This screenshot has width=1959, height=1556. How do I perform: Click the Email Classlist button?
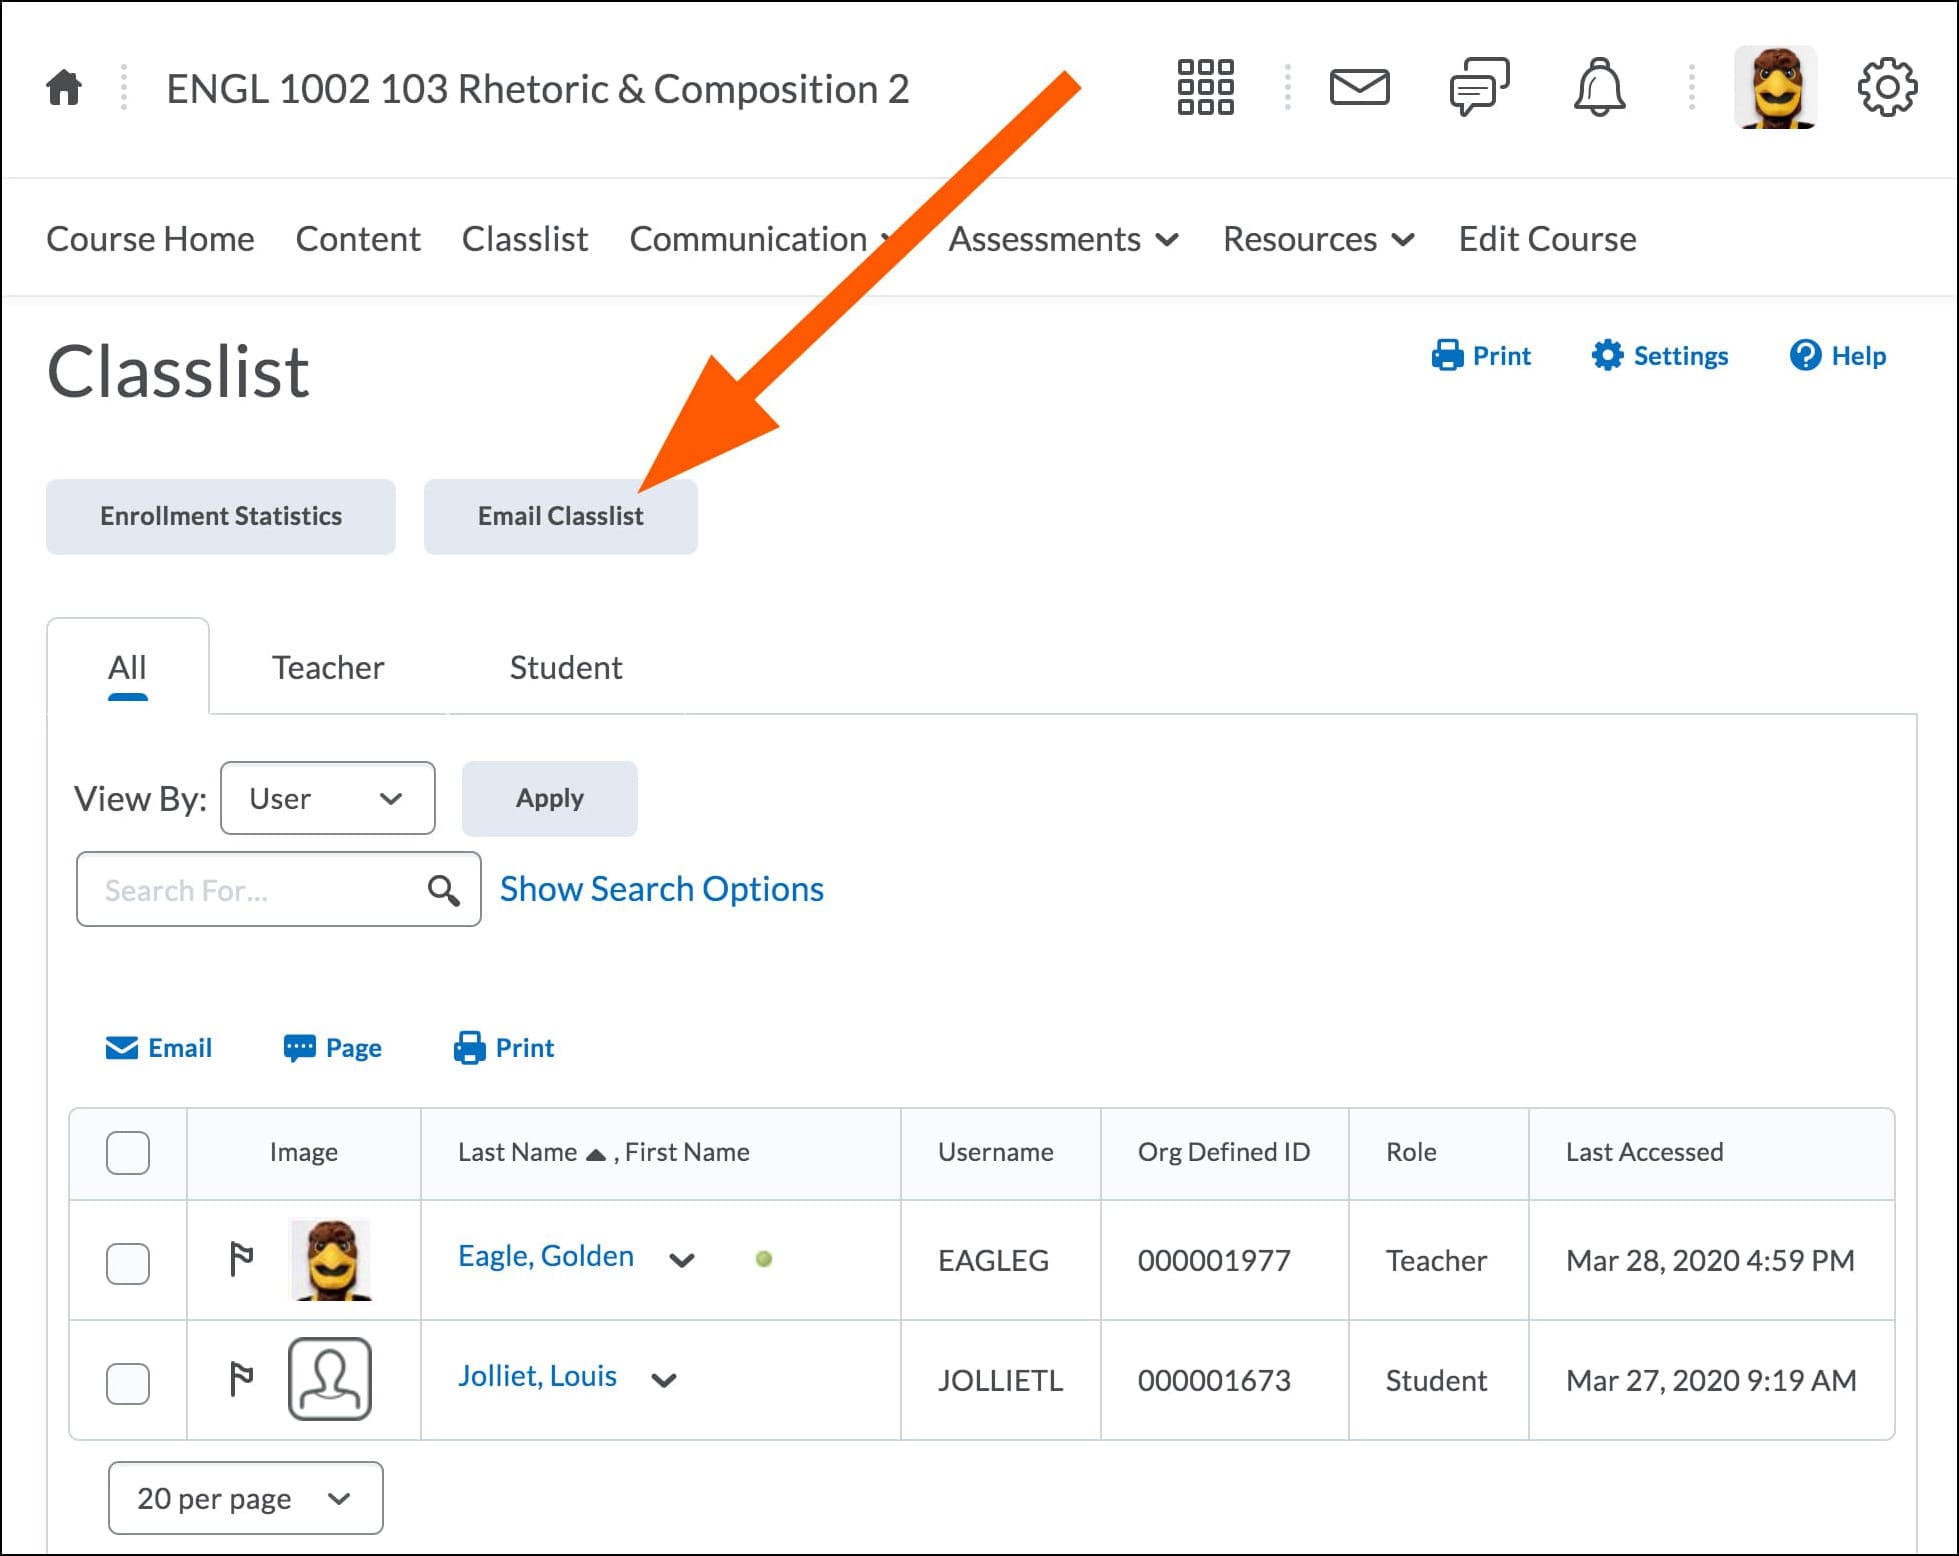point(560,516)
